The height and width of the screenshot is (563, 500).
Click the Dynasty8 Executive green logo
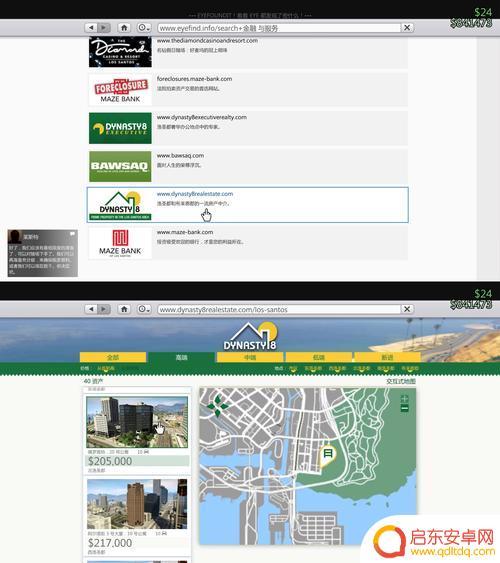coord(120,128)
